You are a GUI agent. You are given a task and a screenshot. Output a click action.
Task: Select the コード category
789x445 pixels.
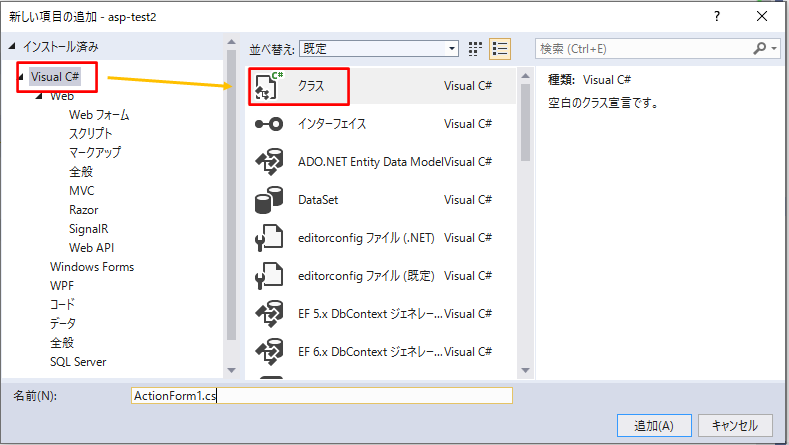coord(62,304)
